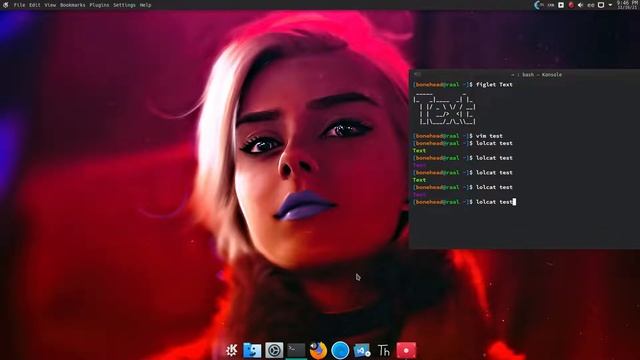This screenshot has width=640, height=360.
Task: Click the red circular tray icon
Action: click(x=571, y=5)
